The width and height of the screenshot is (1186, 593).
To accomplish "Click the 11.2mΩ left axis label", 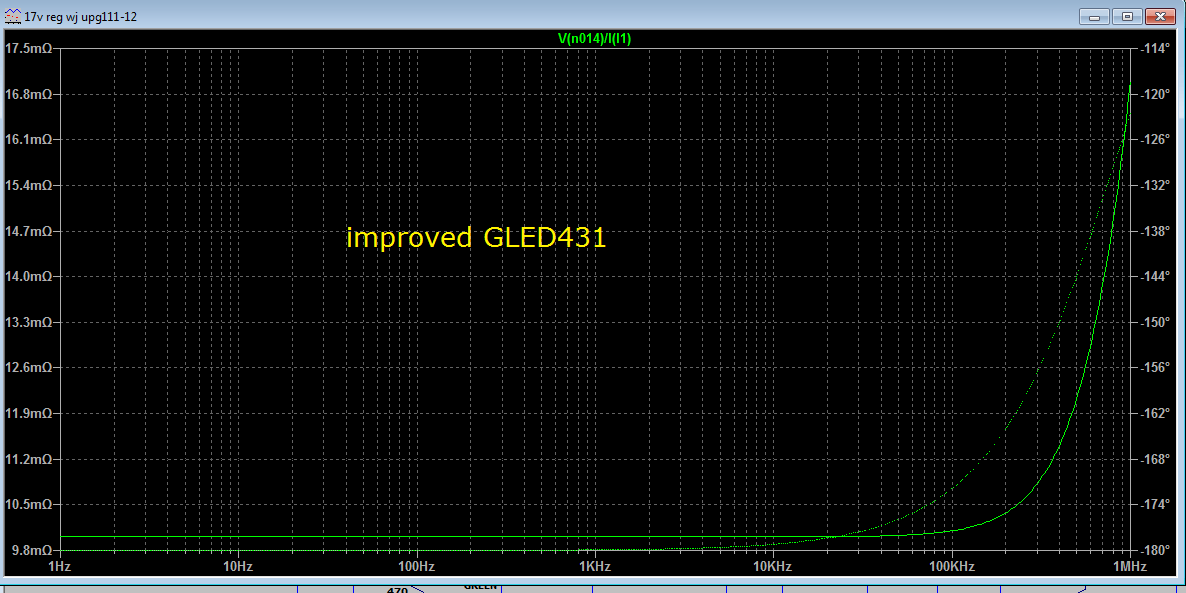I will (x=28, y=459).
